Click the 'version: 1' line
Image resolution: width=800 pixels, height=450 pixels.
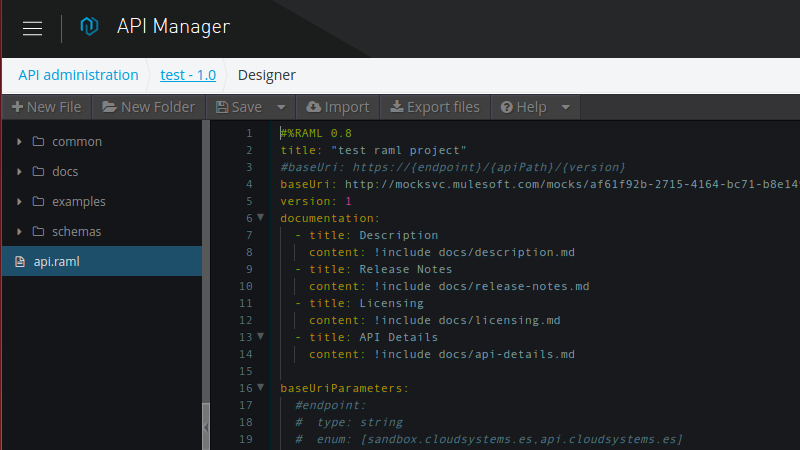pos(316,201)
